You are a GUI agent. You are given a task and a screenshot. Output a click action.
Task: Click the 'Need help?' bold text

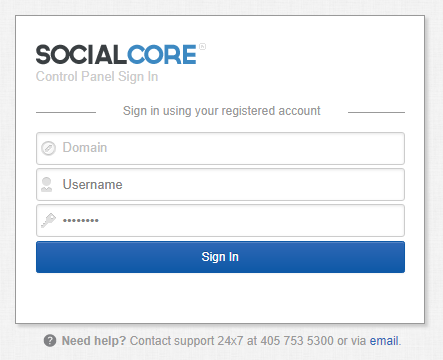[94, 341]
